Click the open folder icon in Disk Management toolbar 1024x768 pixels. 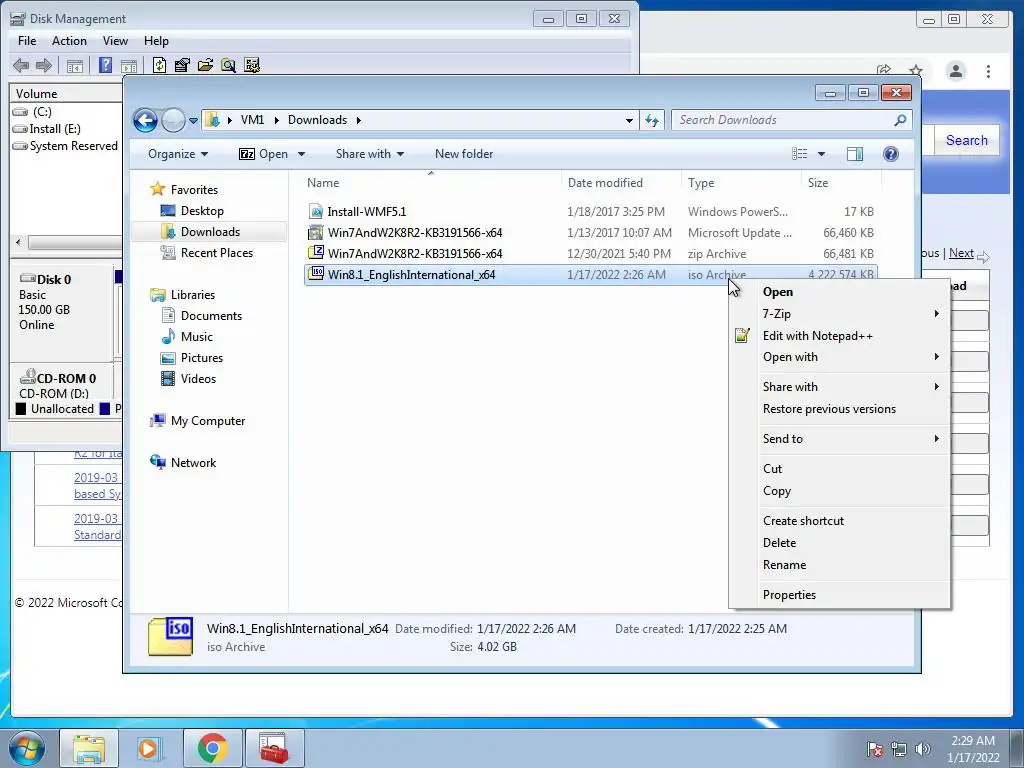pyautogui.click(x=205, y=65)
